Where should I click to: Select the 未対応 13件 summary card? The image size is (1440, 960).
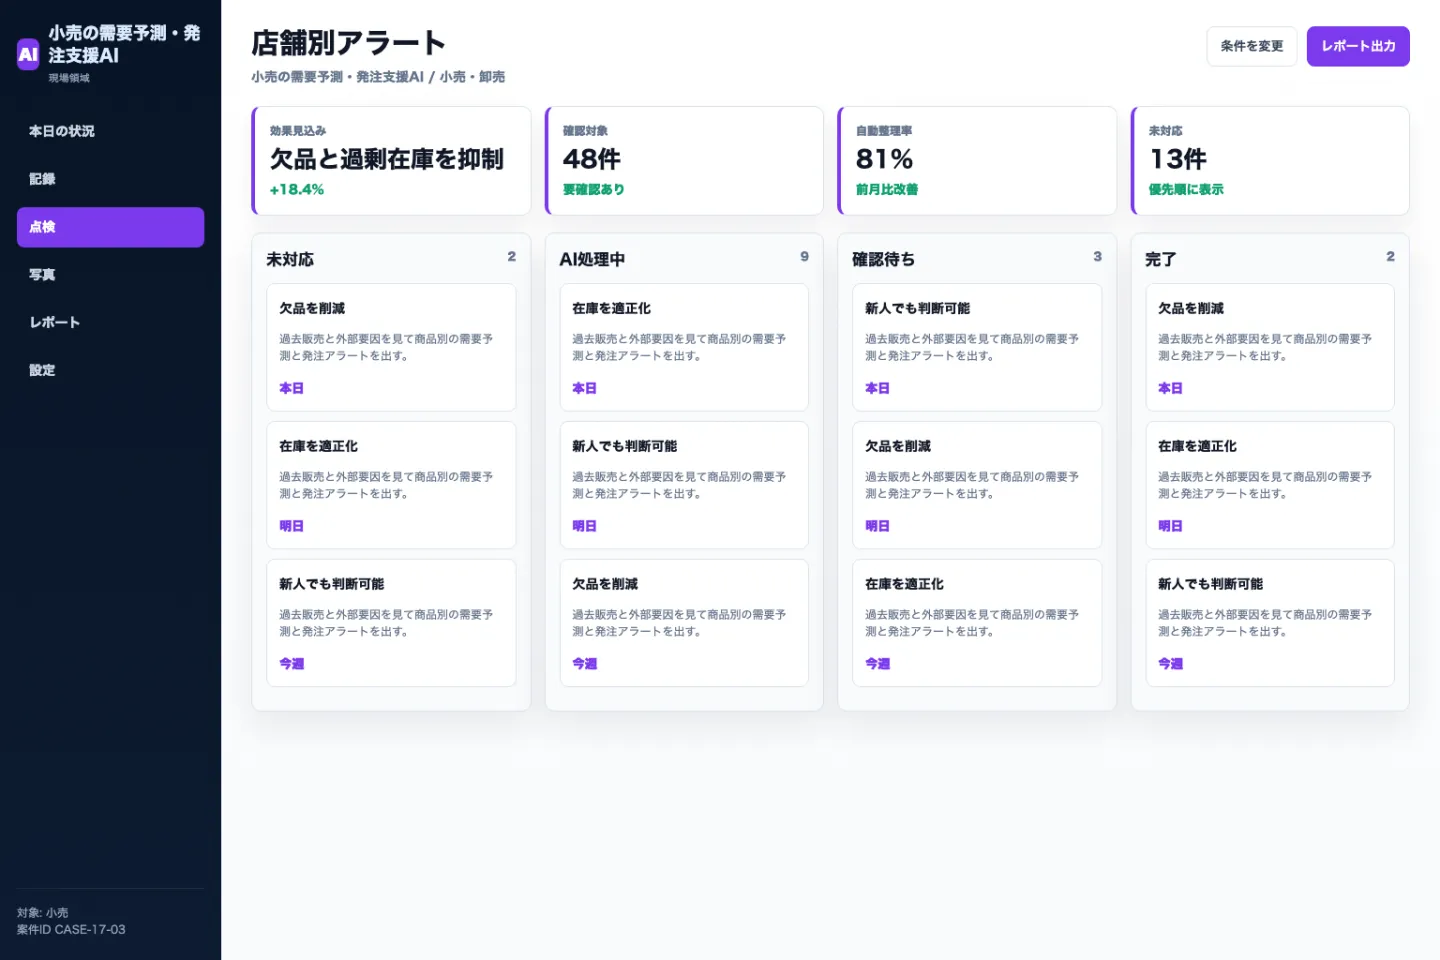coord(1270,160)
